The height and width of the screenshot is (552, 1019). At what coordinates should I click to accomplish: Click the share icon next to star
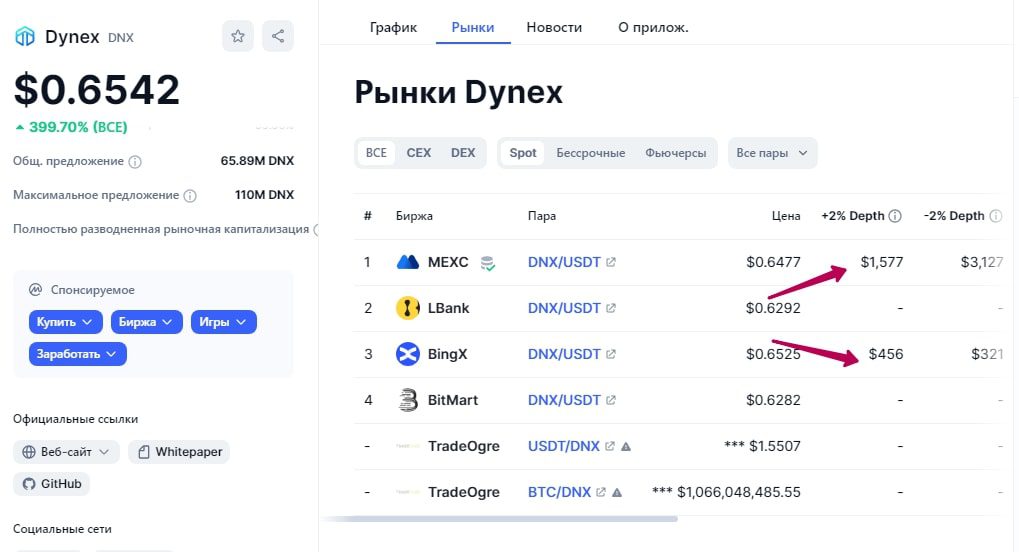click(x=277, y=36)
